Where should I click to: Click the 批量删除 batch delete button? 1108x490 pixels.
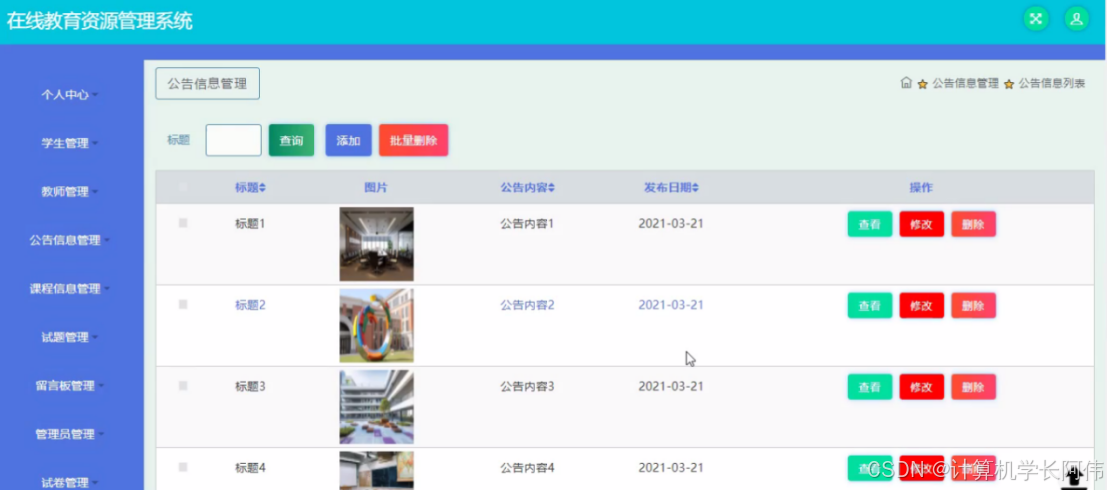click(x=413, y=140)
